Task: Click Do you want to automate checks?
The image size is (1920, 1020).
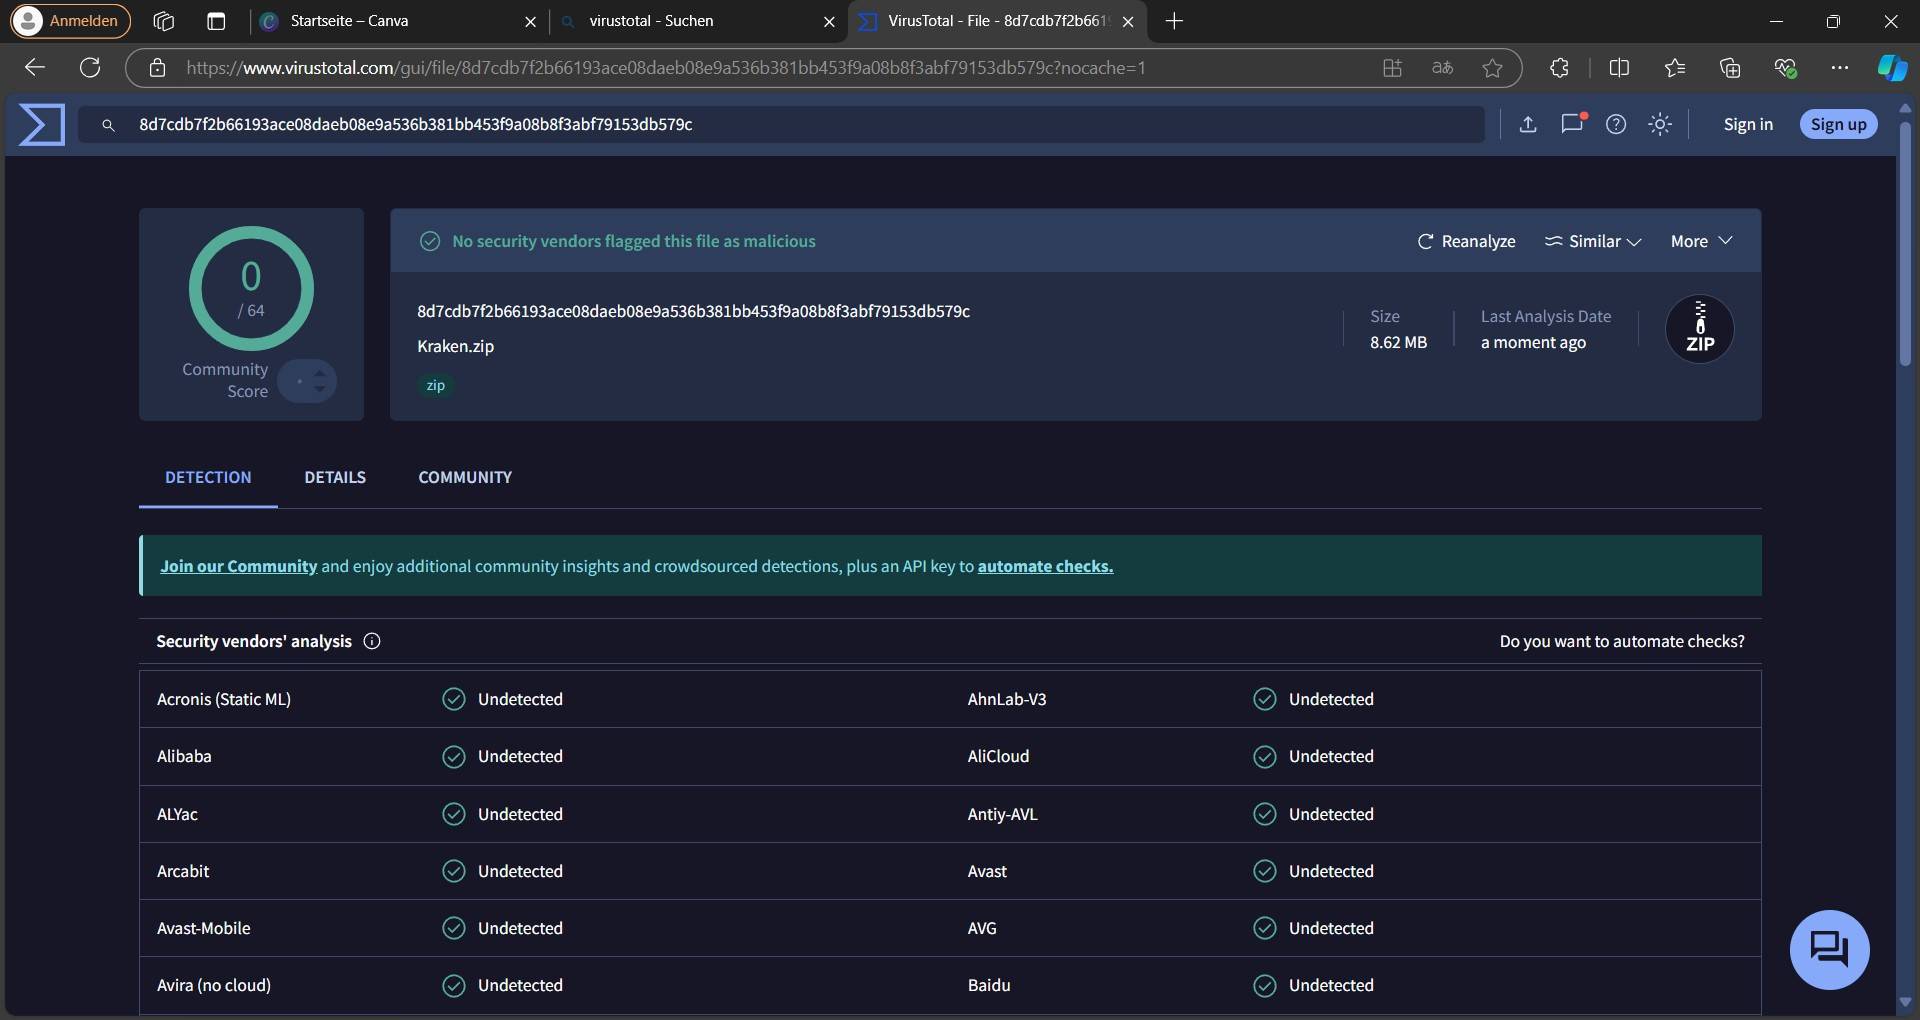Action: point(1622,641)
